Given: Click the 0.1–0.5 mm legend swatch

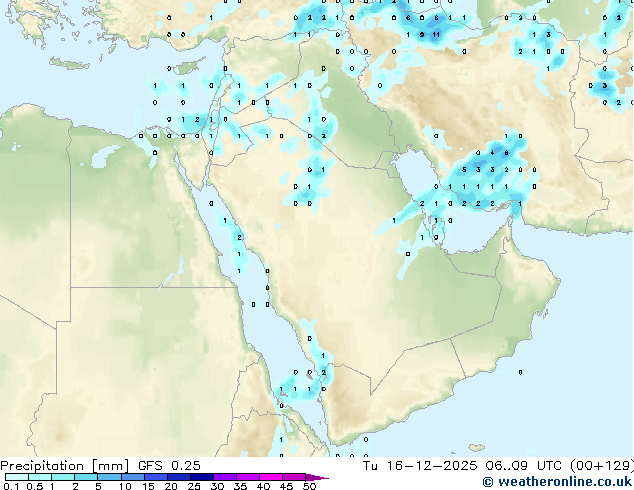Looking at the screenshot, I should coord(17,477).
